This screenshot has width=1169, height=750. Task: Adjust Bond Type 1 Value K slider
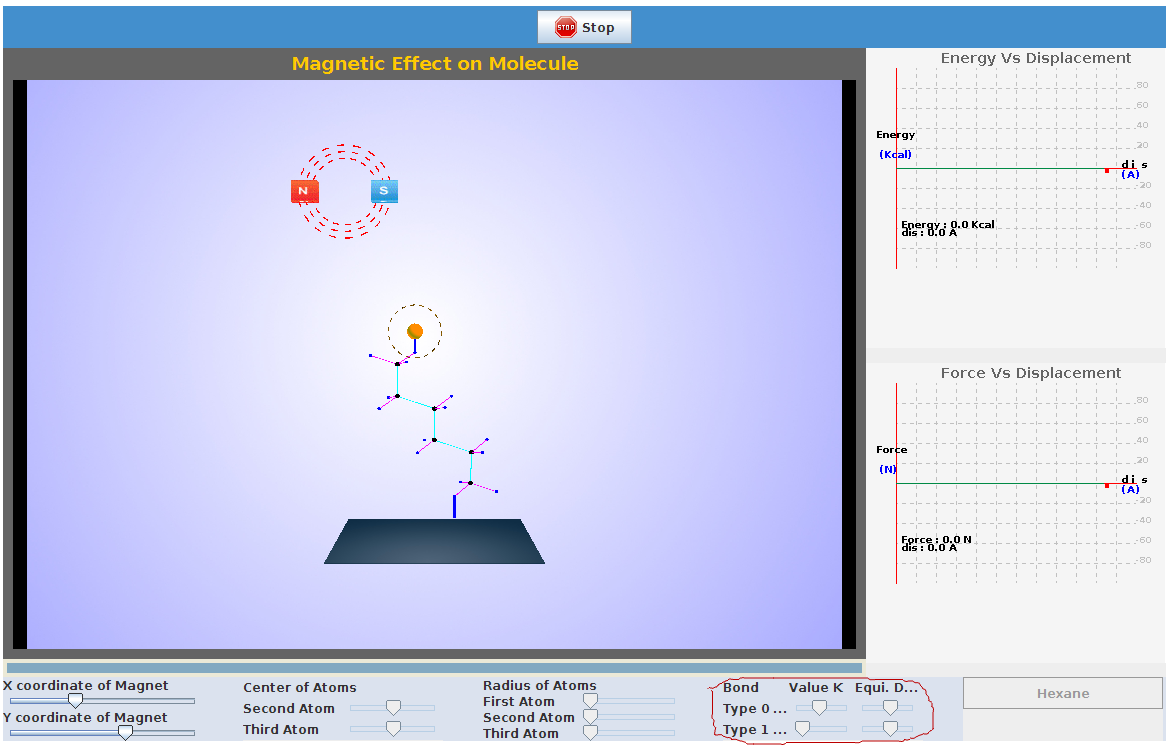821,728
